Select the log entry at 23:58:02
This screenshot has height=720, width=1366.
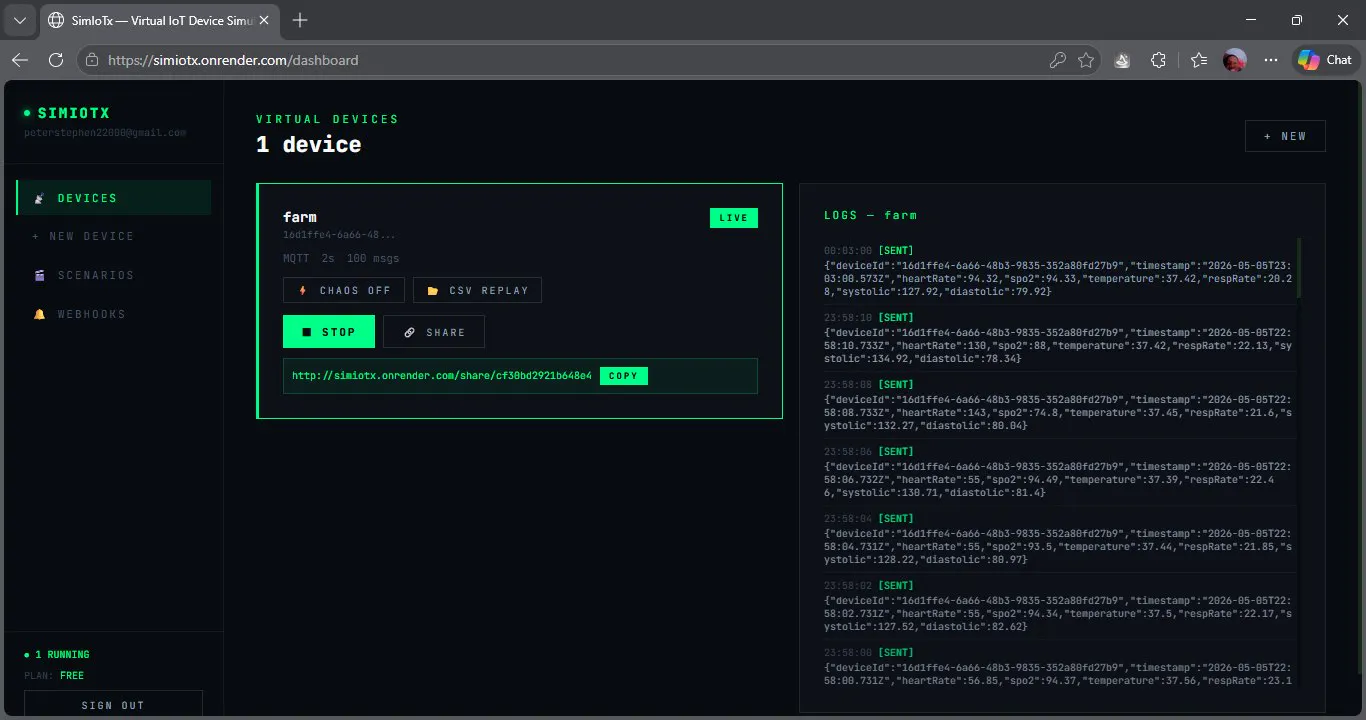[x=1058, y=606]
